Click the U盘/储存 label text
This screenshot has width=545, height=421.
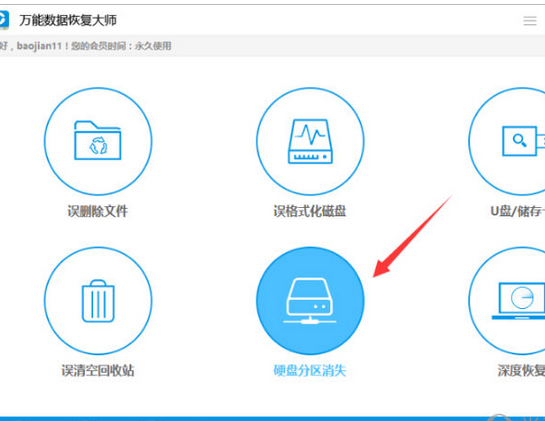point(518,211)
